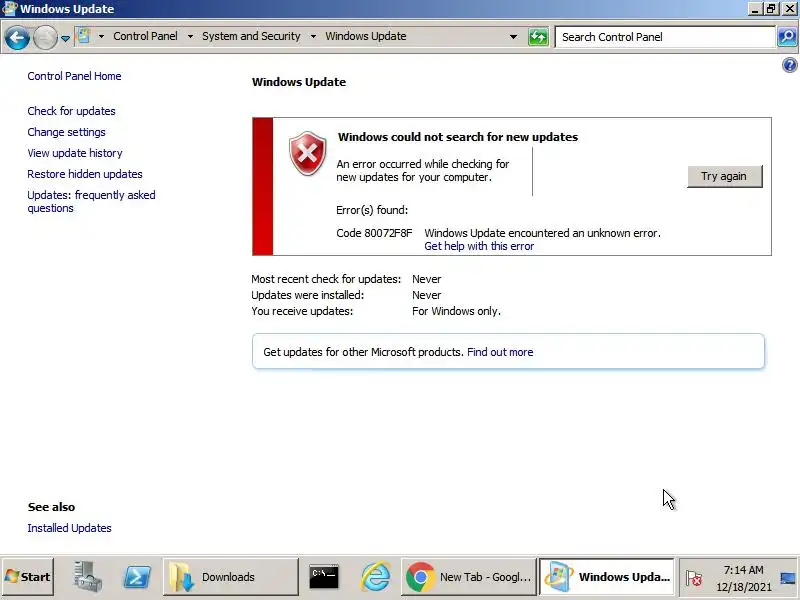800x600 pixels.
Task: Click the red error shield icon
Action: 308,154
